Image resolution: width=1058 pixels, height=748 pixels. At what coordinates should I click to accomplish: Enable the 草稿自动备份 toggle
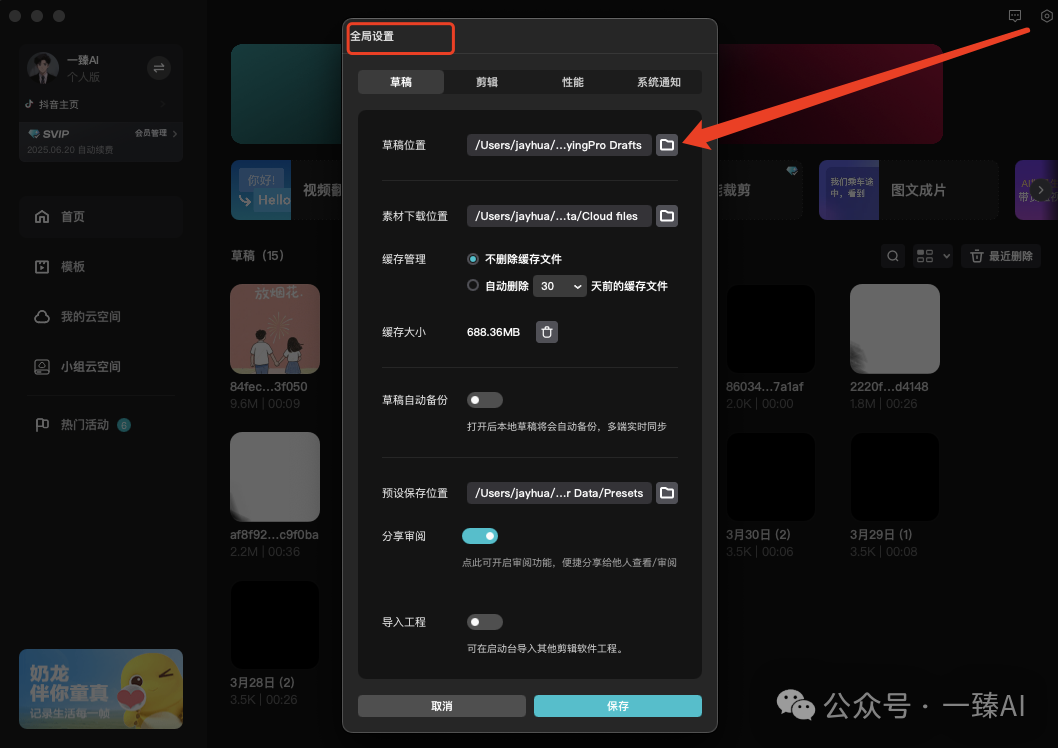[484, 399]
